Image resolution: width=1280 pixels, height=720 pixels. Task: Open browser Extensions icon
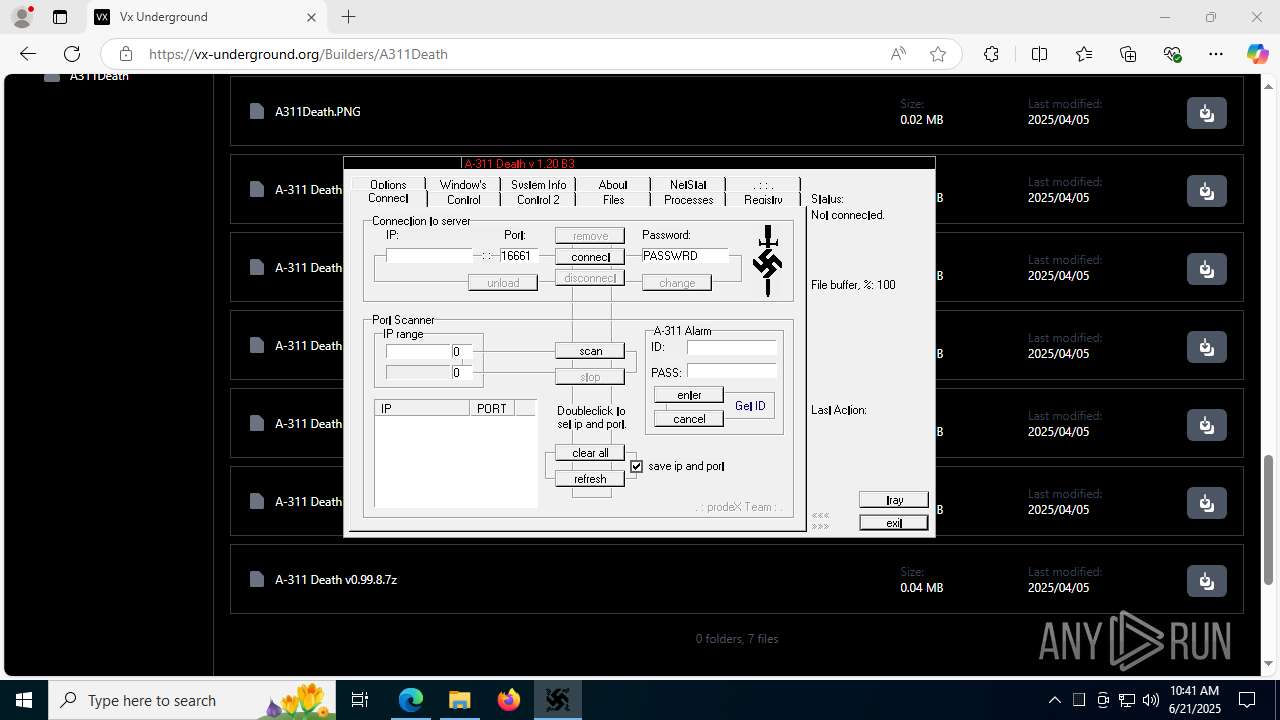[991, 54]
